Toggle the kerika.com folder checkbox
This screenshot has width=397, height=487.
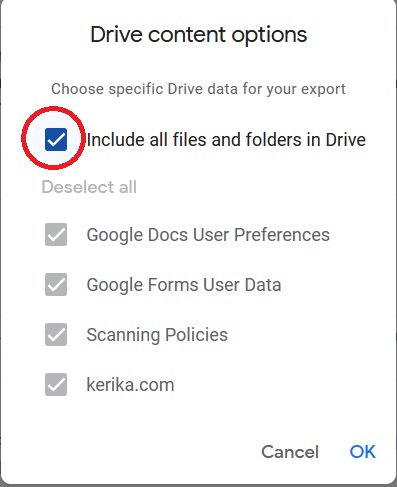[56, 384]
